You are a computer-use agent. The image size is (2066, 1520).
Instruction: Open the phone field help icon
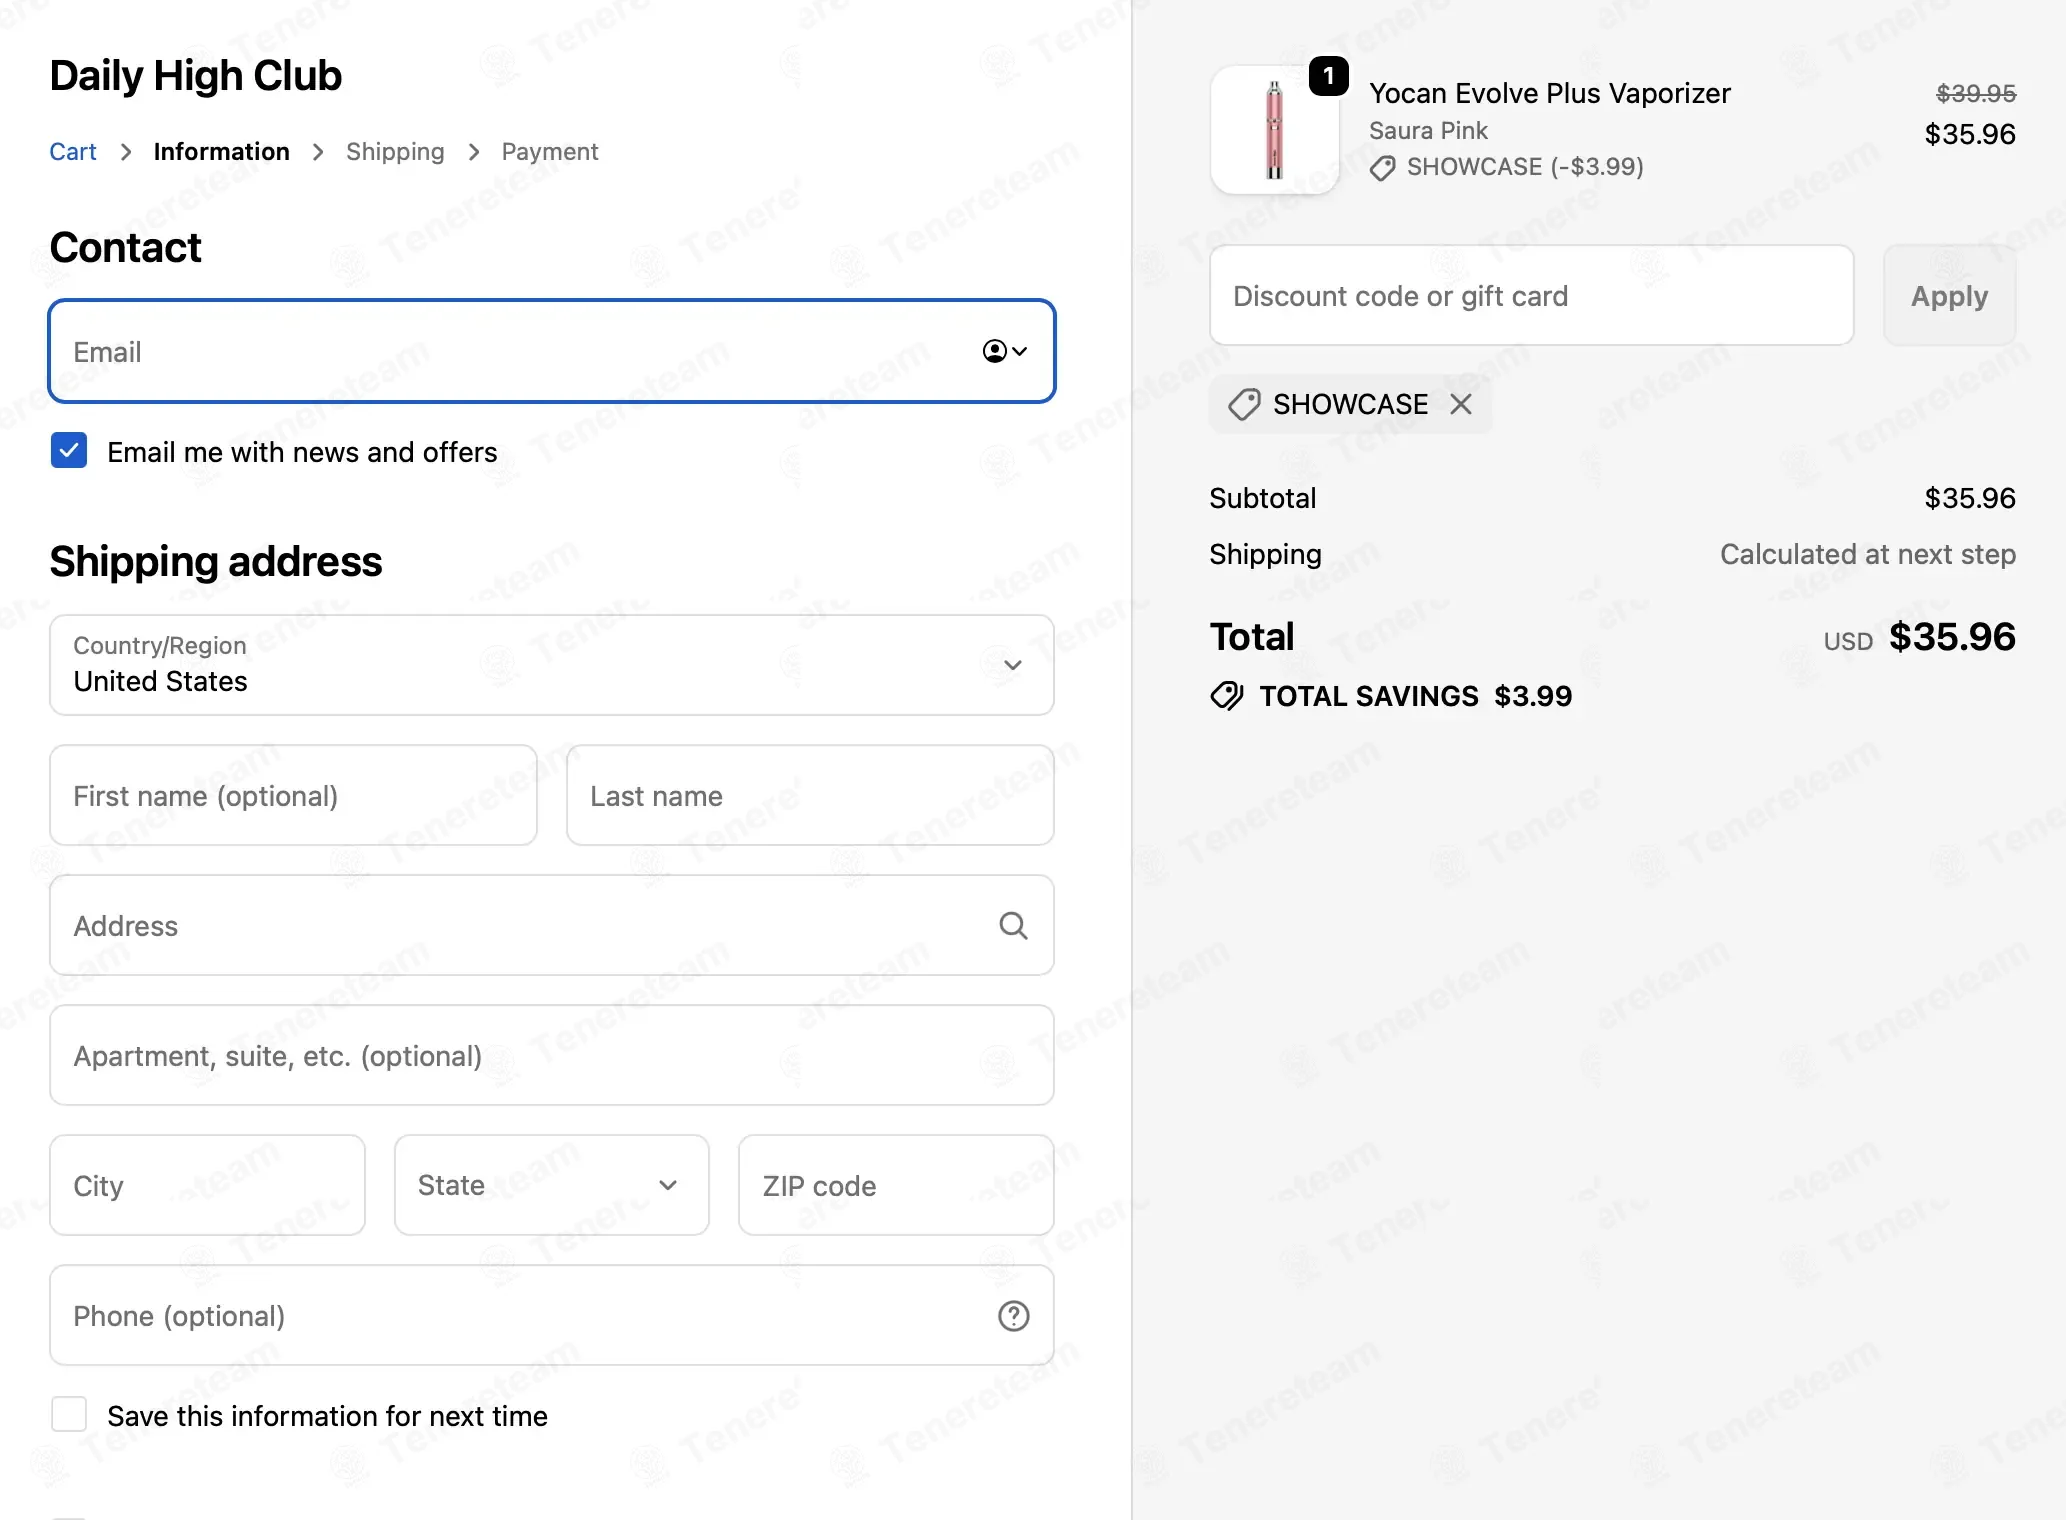click(1013, 1316)
